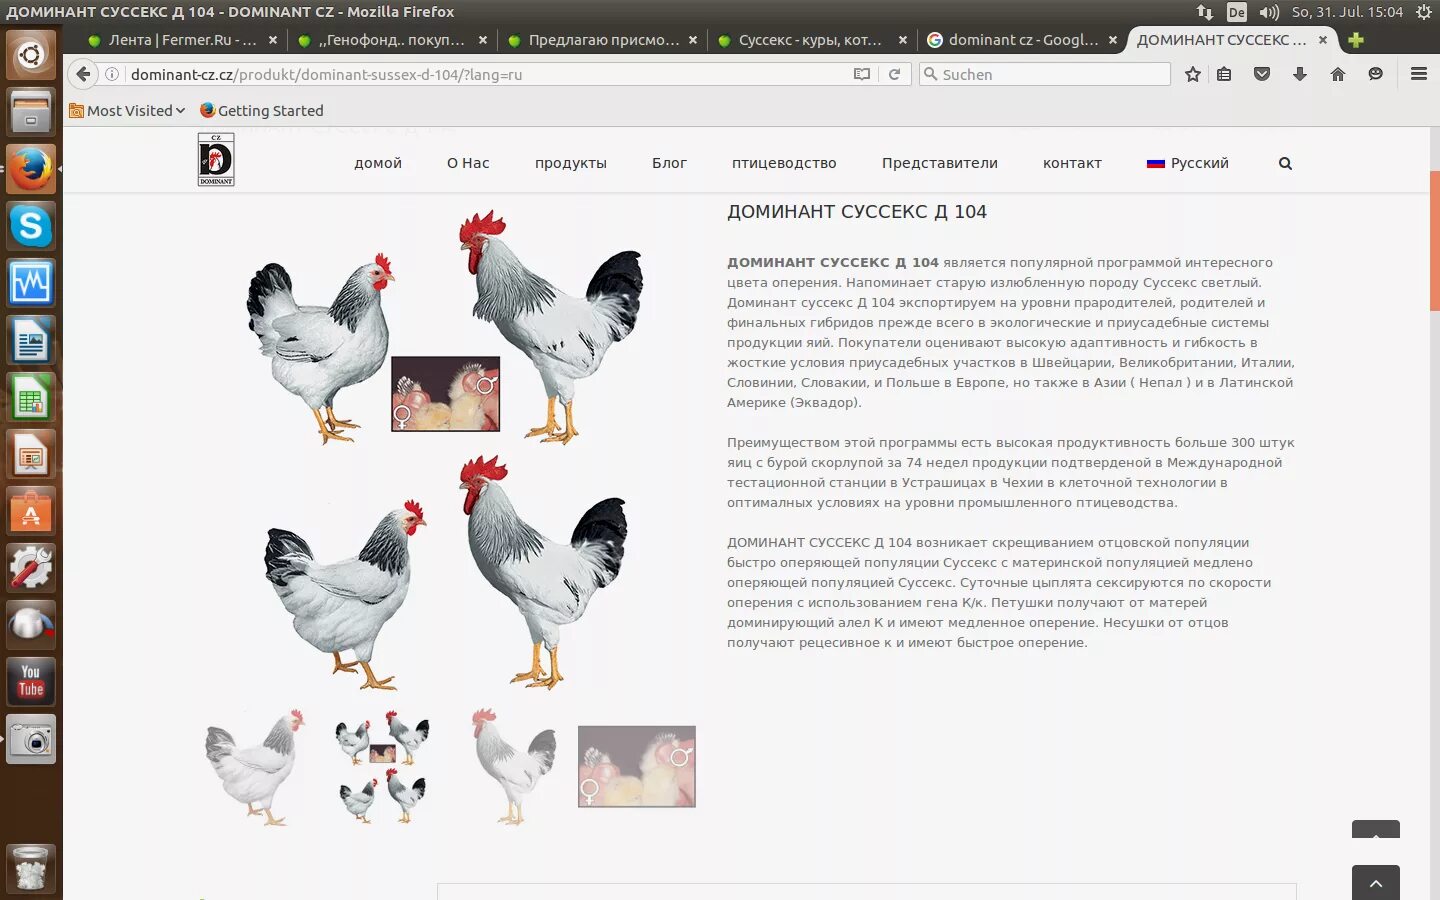Open the контакт menu item
Viewport: 1440px width, 900px height.
click(1072, 163)
